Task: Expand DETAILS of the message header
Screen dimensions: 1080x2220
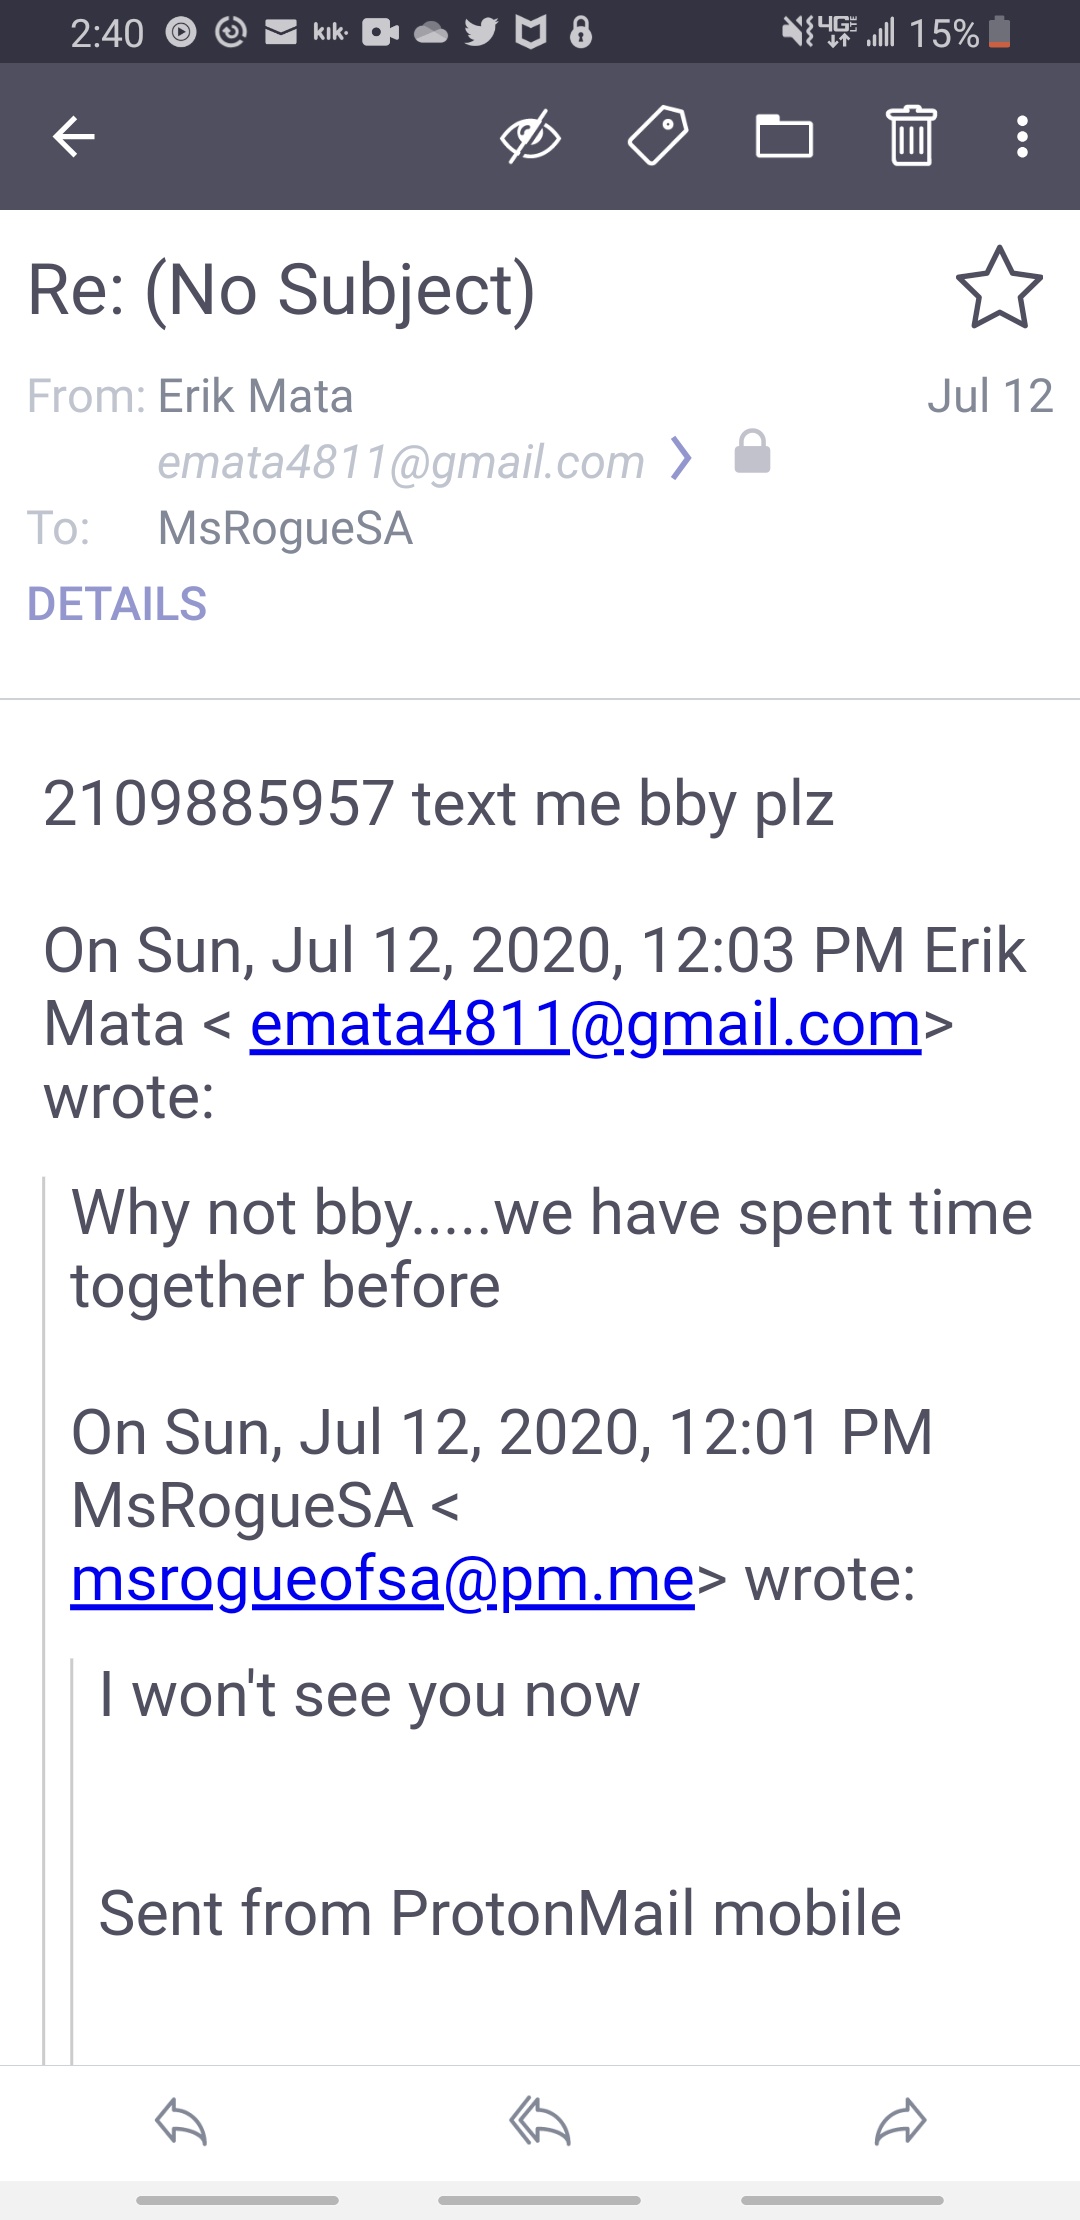Action: pos(117,604)
